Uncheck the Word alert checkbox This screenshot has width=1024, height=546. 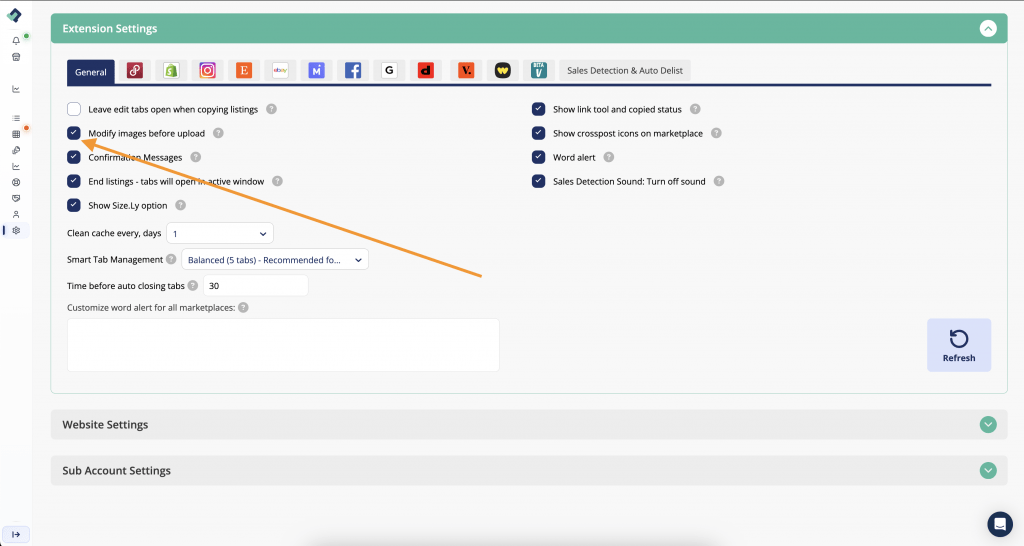(538, 157)
